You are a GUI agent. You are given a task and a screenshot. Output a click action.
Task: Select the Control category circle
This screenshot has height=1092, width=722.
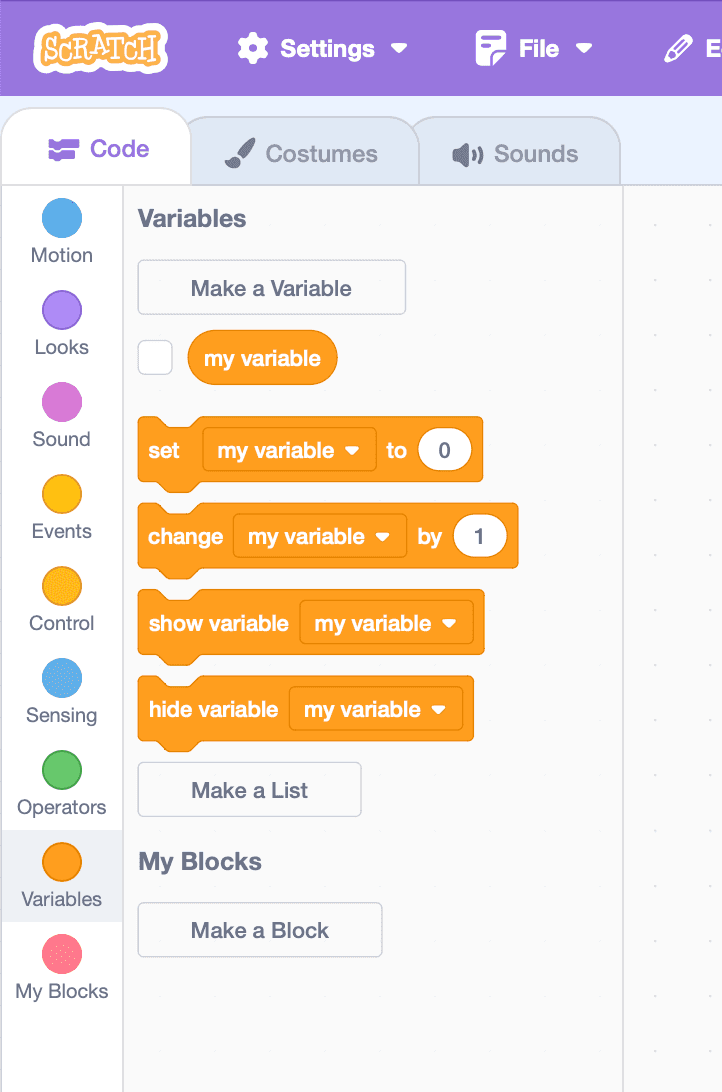point(62,587)
